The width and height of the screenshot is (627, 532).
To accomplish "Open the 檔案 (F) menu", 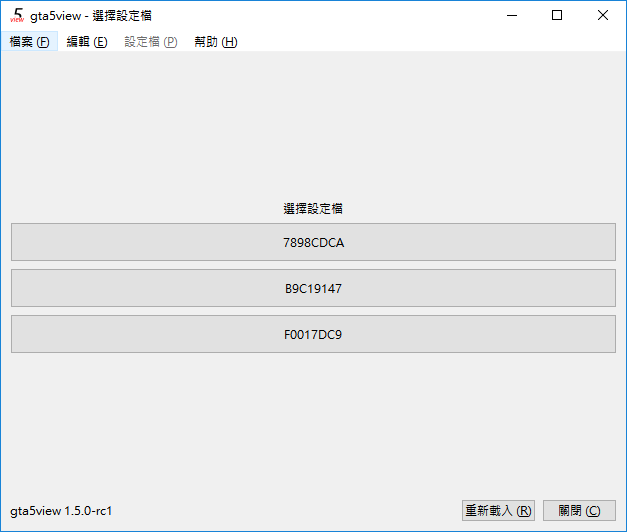I will [29, 42].
